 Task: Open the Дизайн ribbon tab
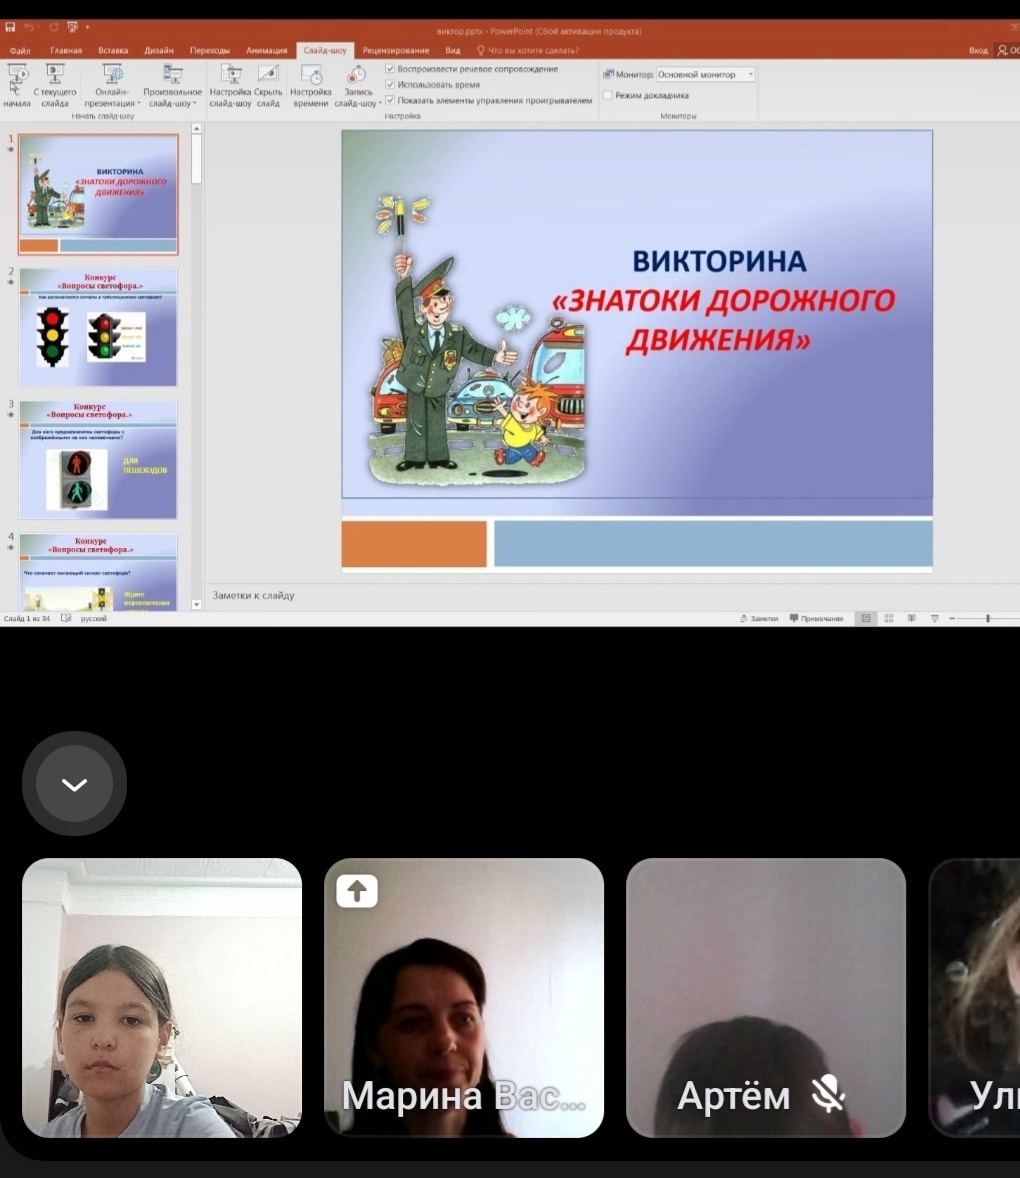158,50
